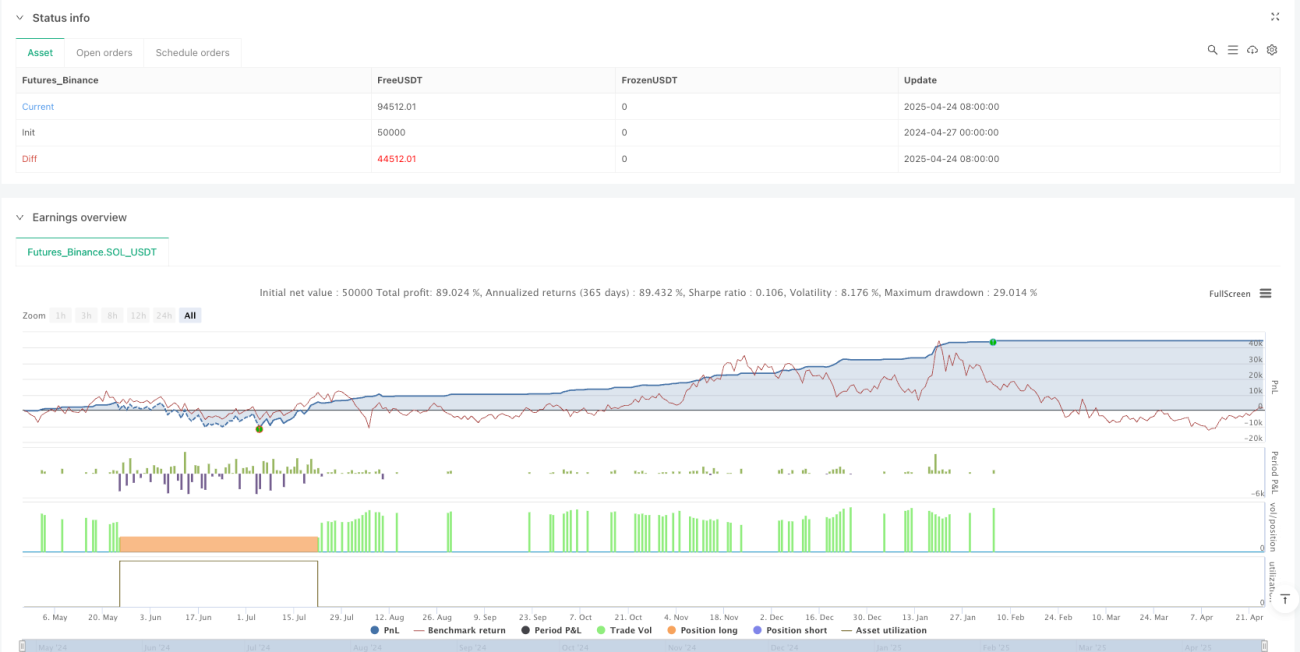
Task: Open the table settings gear icon
Action: click(1272, 50)
